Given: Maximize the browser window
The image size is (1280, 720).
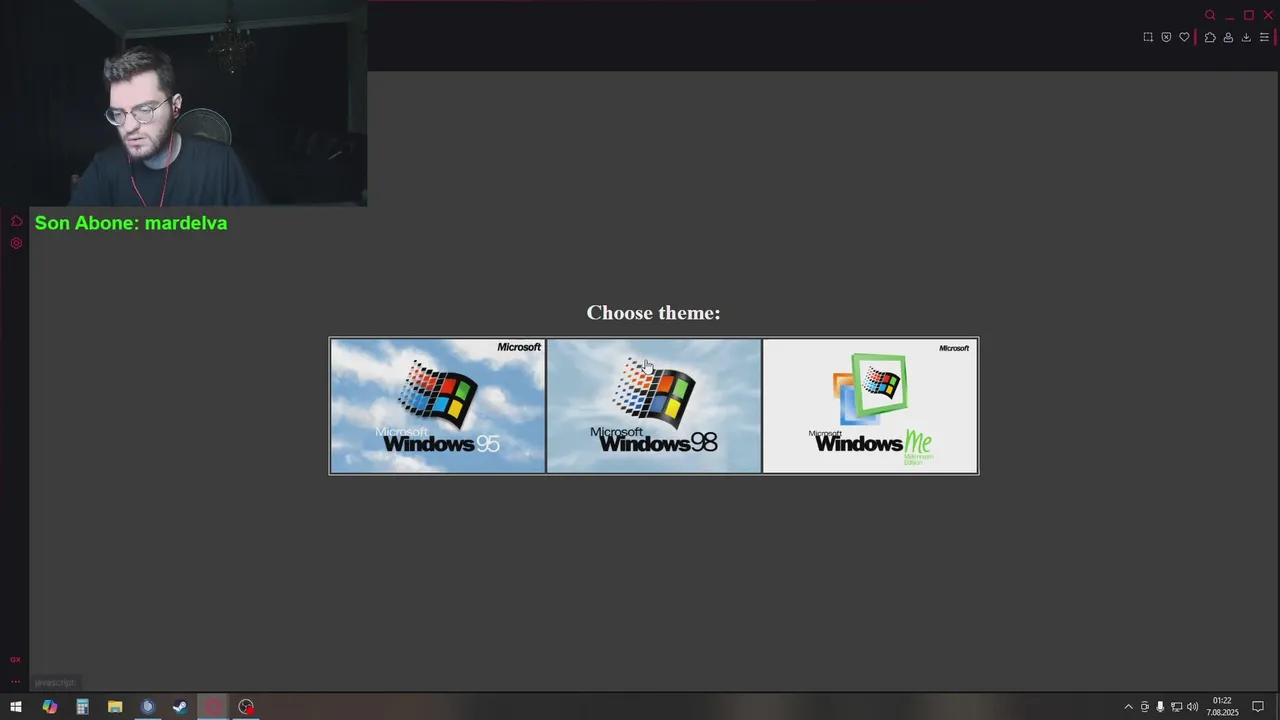Looking at the screenshot, I should click(x=1249, y=15).
